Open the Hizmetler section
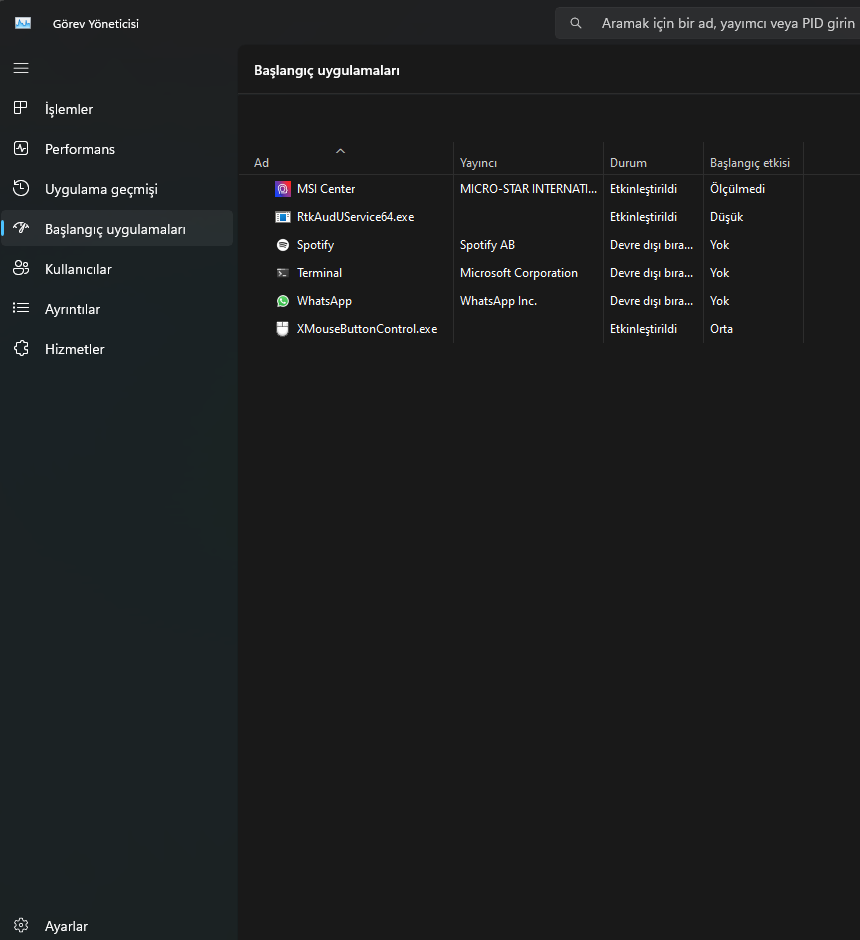860x940 pixels. [x=74, y=349]
